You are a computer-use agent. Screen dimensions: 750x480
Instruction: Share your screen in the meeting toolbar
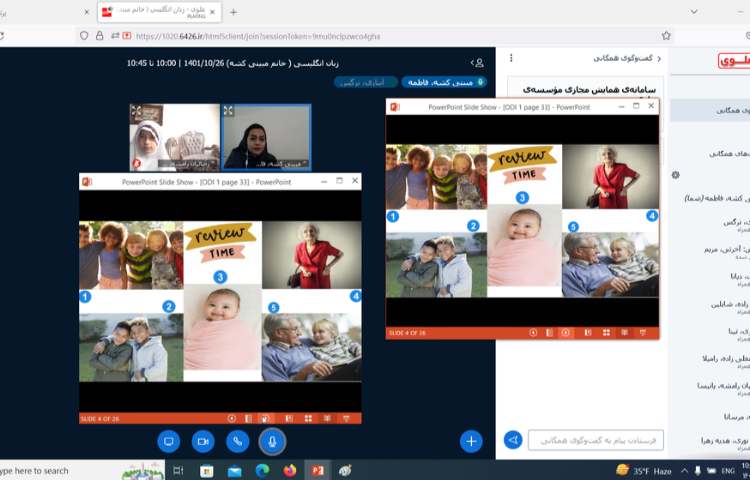pyautogui.click(x=169, y=441)
